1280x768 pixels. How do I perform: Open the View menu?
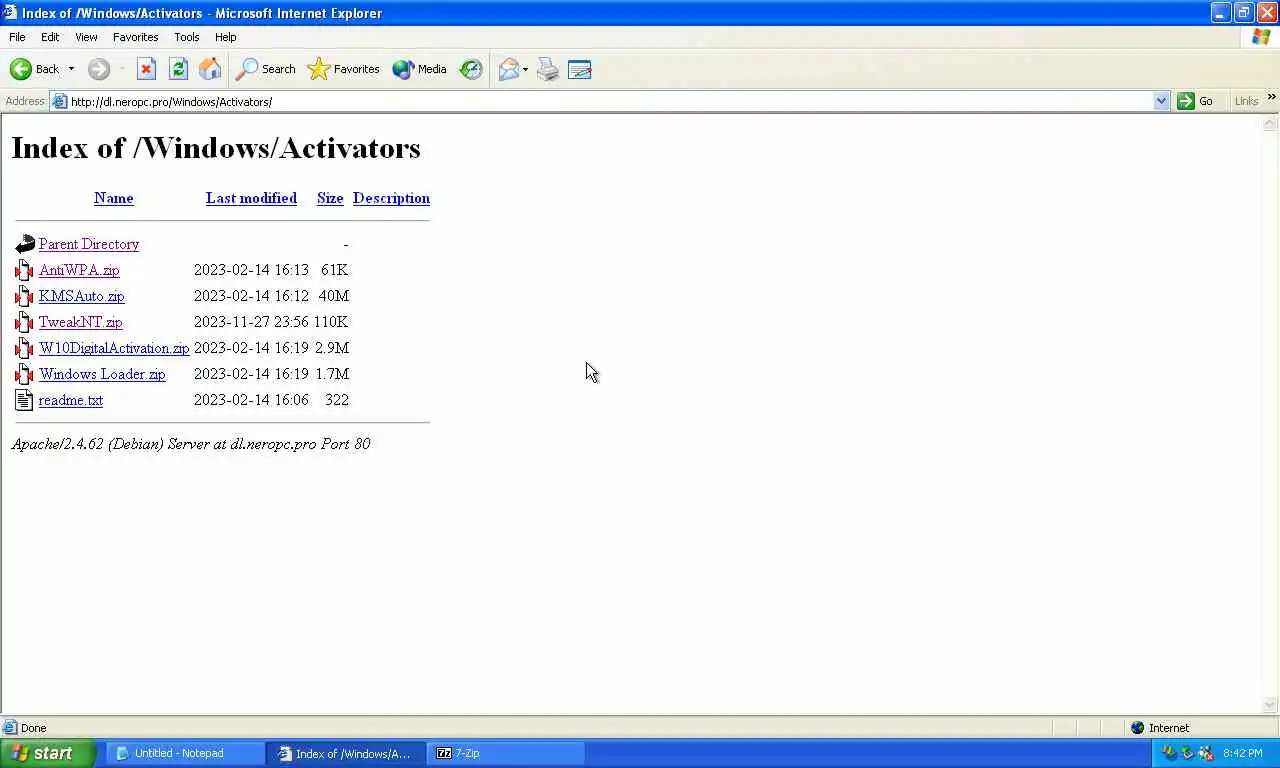86,37
